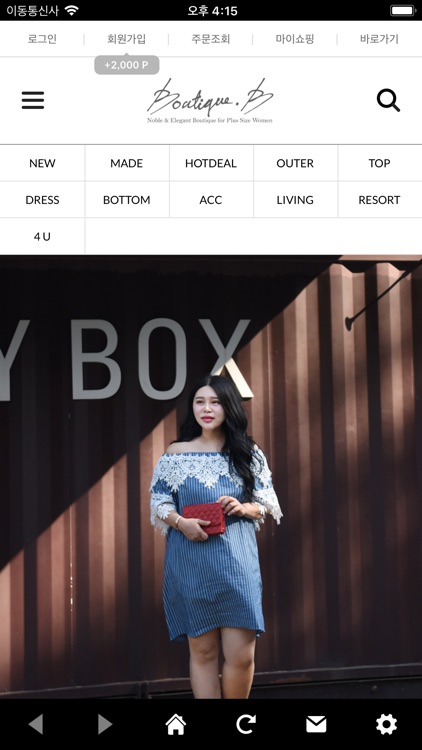Open 회원가입 sign-up link
Viewport: 422px width, 750px height.
click(x=126, y=39)
